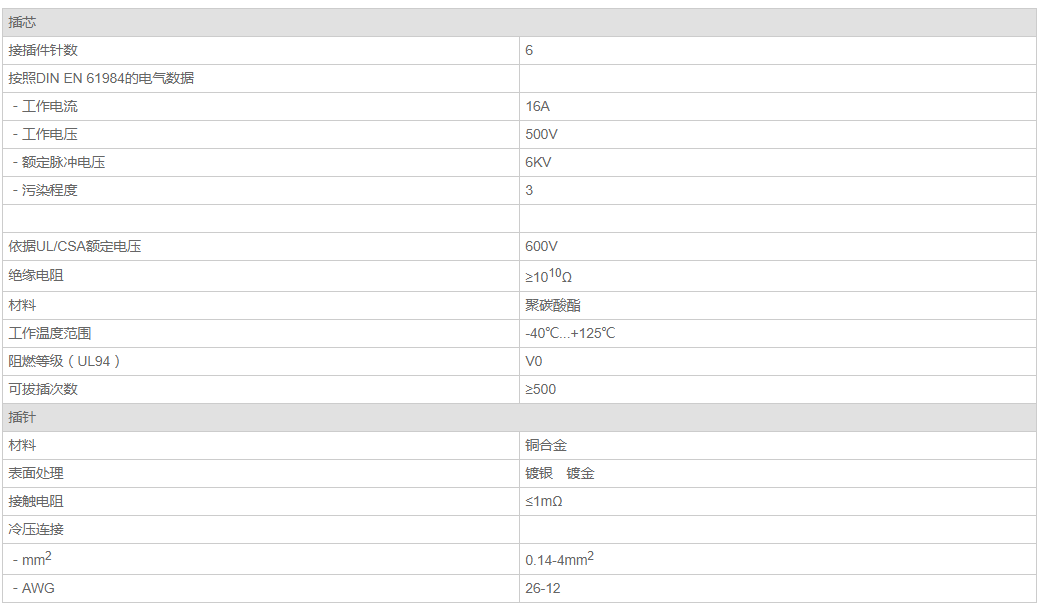Click the 16A working current value
This screenshot has height=607, width=1042.
pyautogui.click(x=537, y=106)
